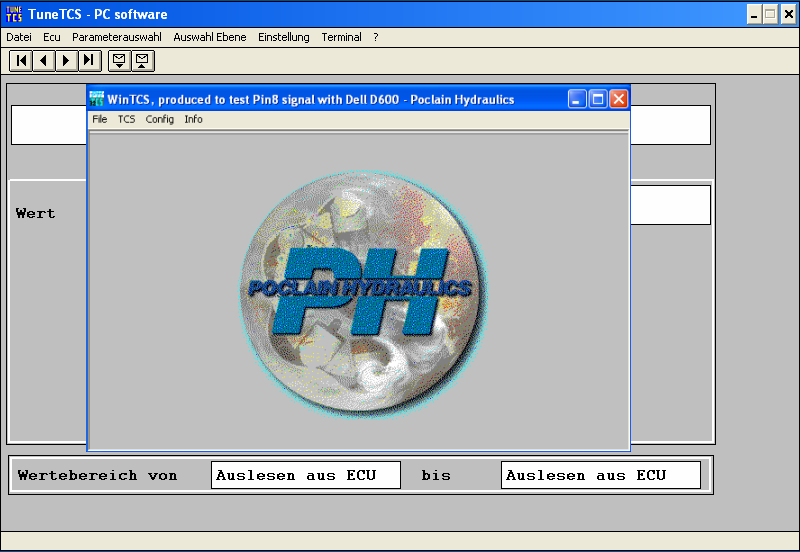
Task: Close the WinTCS window
Action: 619,99
